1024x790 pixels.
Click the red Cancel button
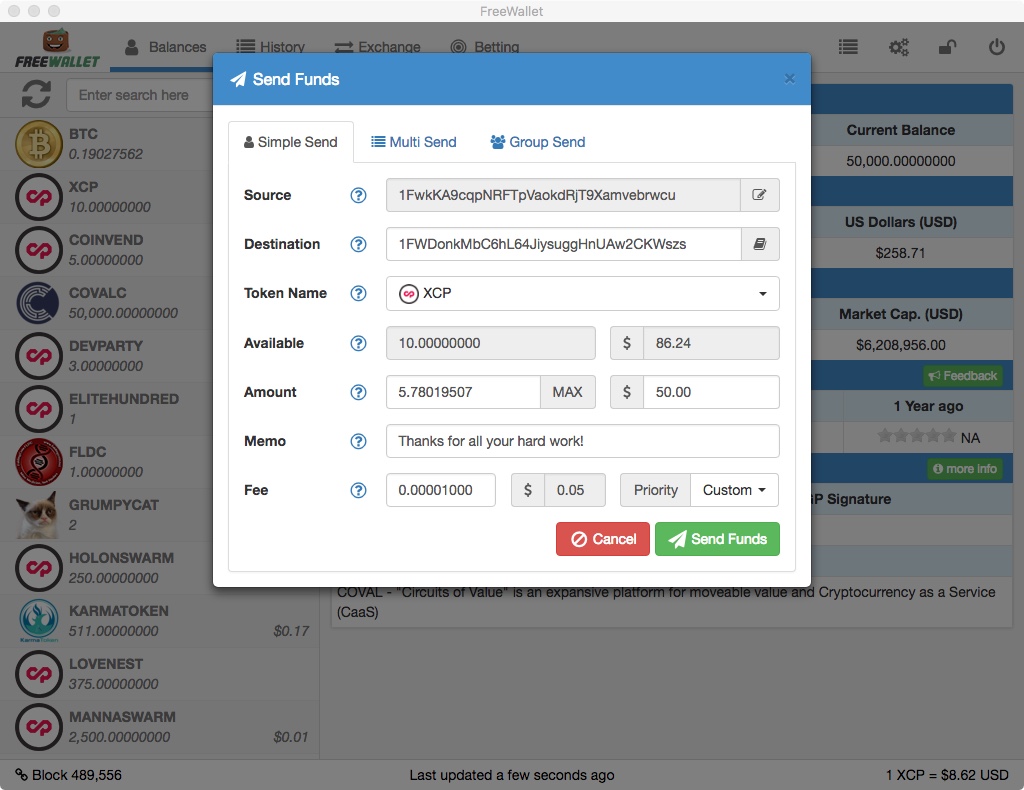click(603, 539)
